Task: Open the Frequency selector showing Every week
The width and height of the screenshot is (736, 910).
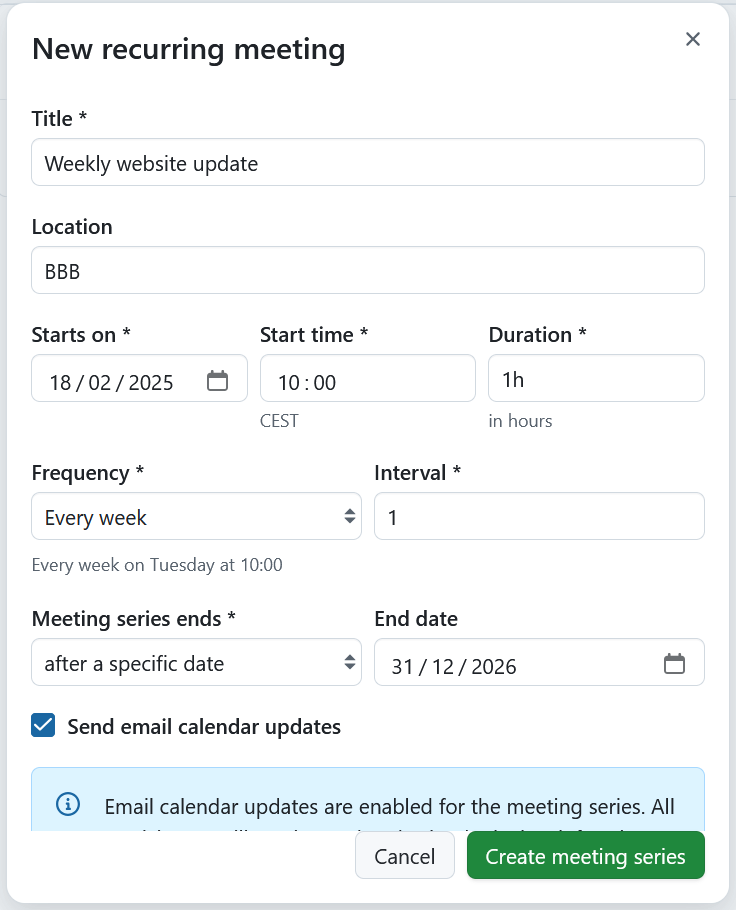Action: point(196,516)
